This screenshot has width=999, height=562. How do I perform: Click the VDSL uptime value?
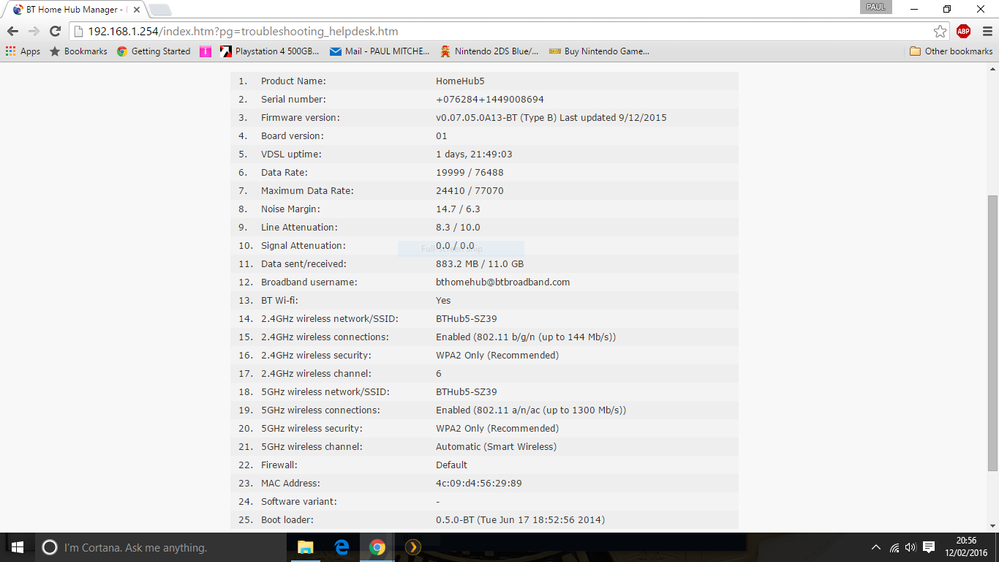pyautogui.click(x=474, y=154)
